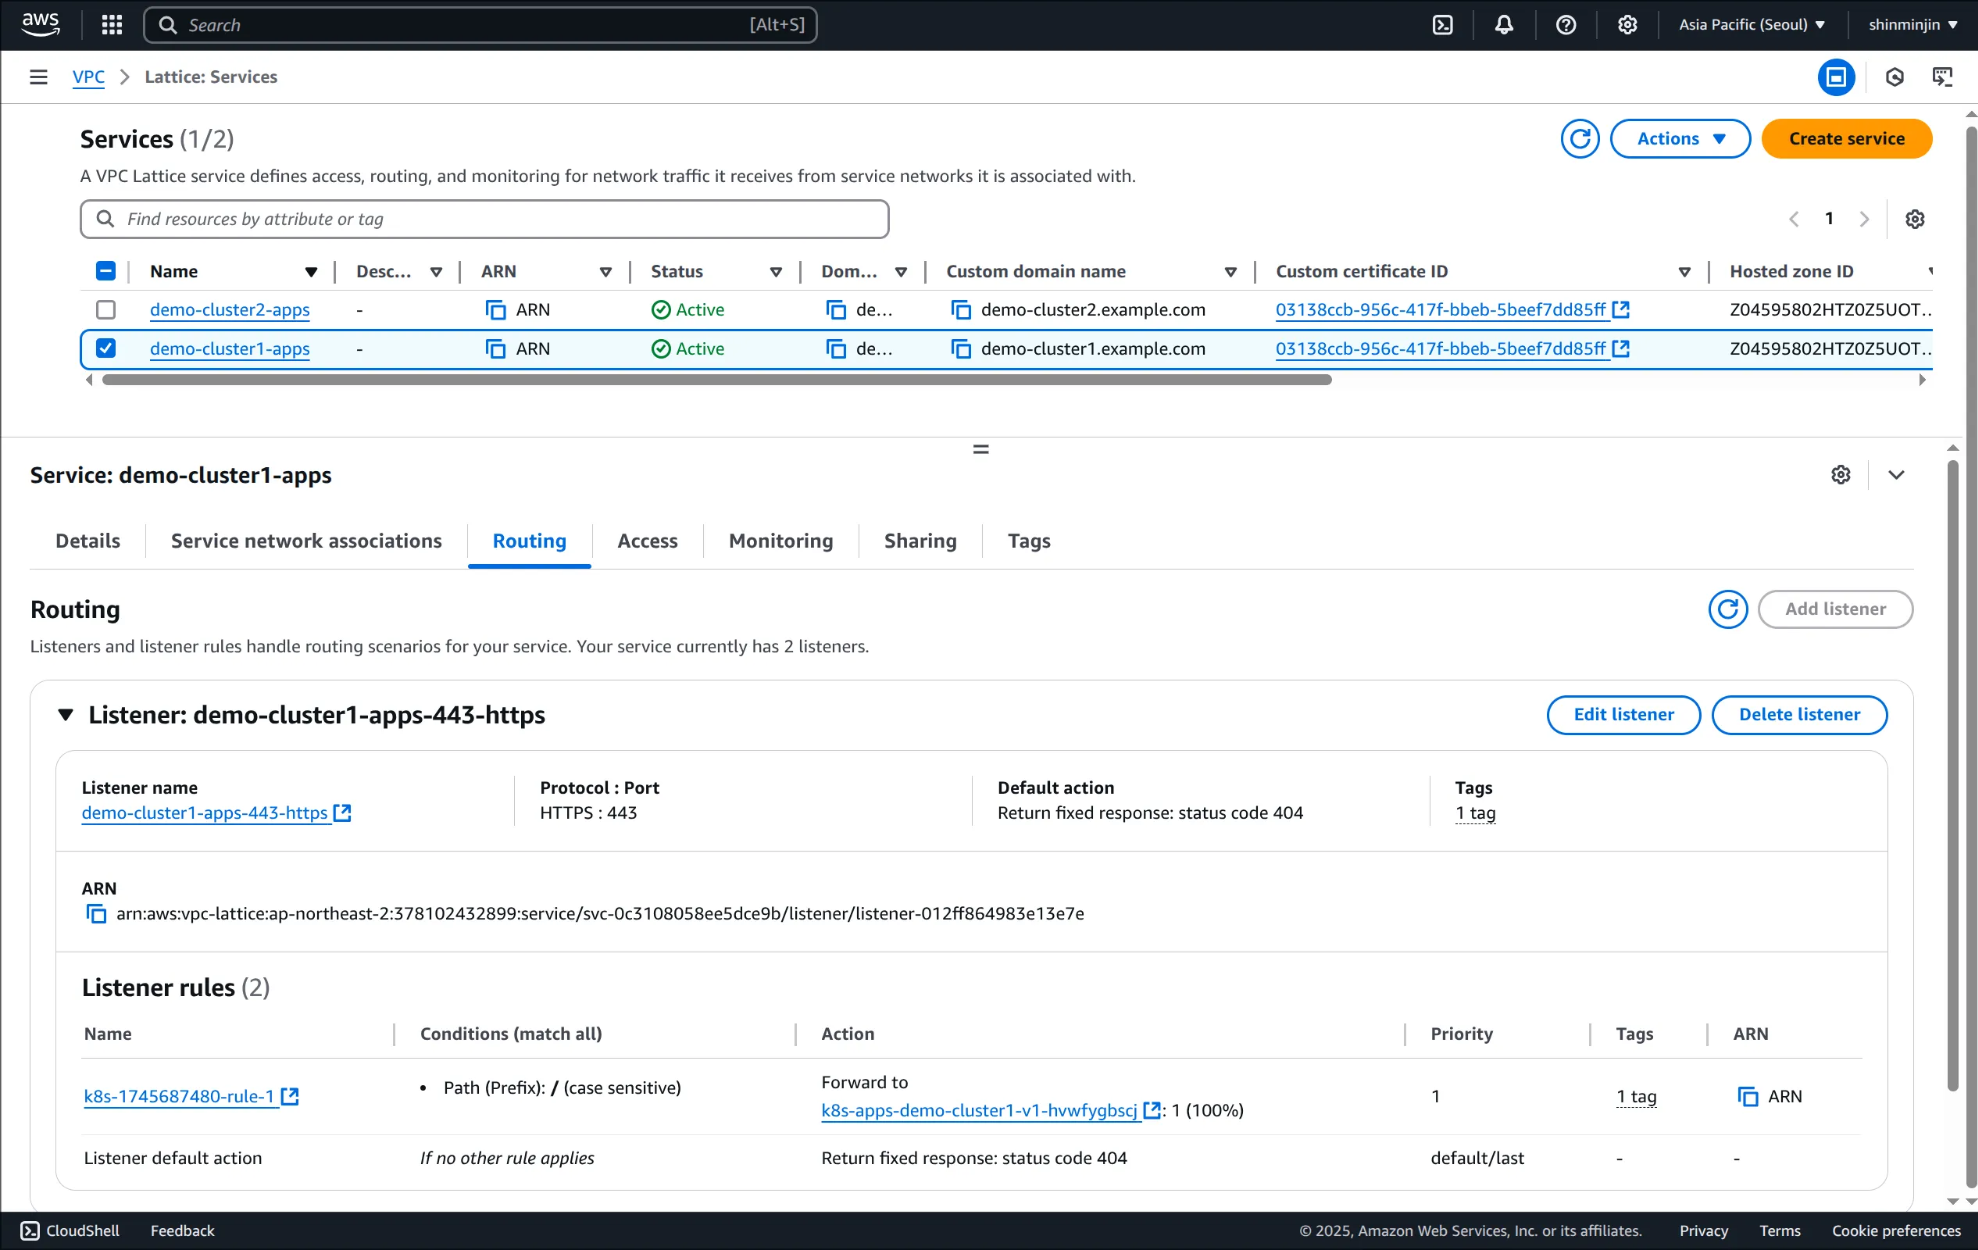The height and width of the screenshot is (1250, 1978).
Task: Sort by Custom domain name column arrow
Action: (x=1231, y=272)
